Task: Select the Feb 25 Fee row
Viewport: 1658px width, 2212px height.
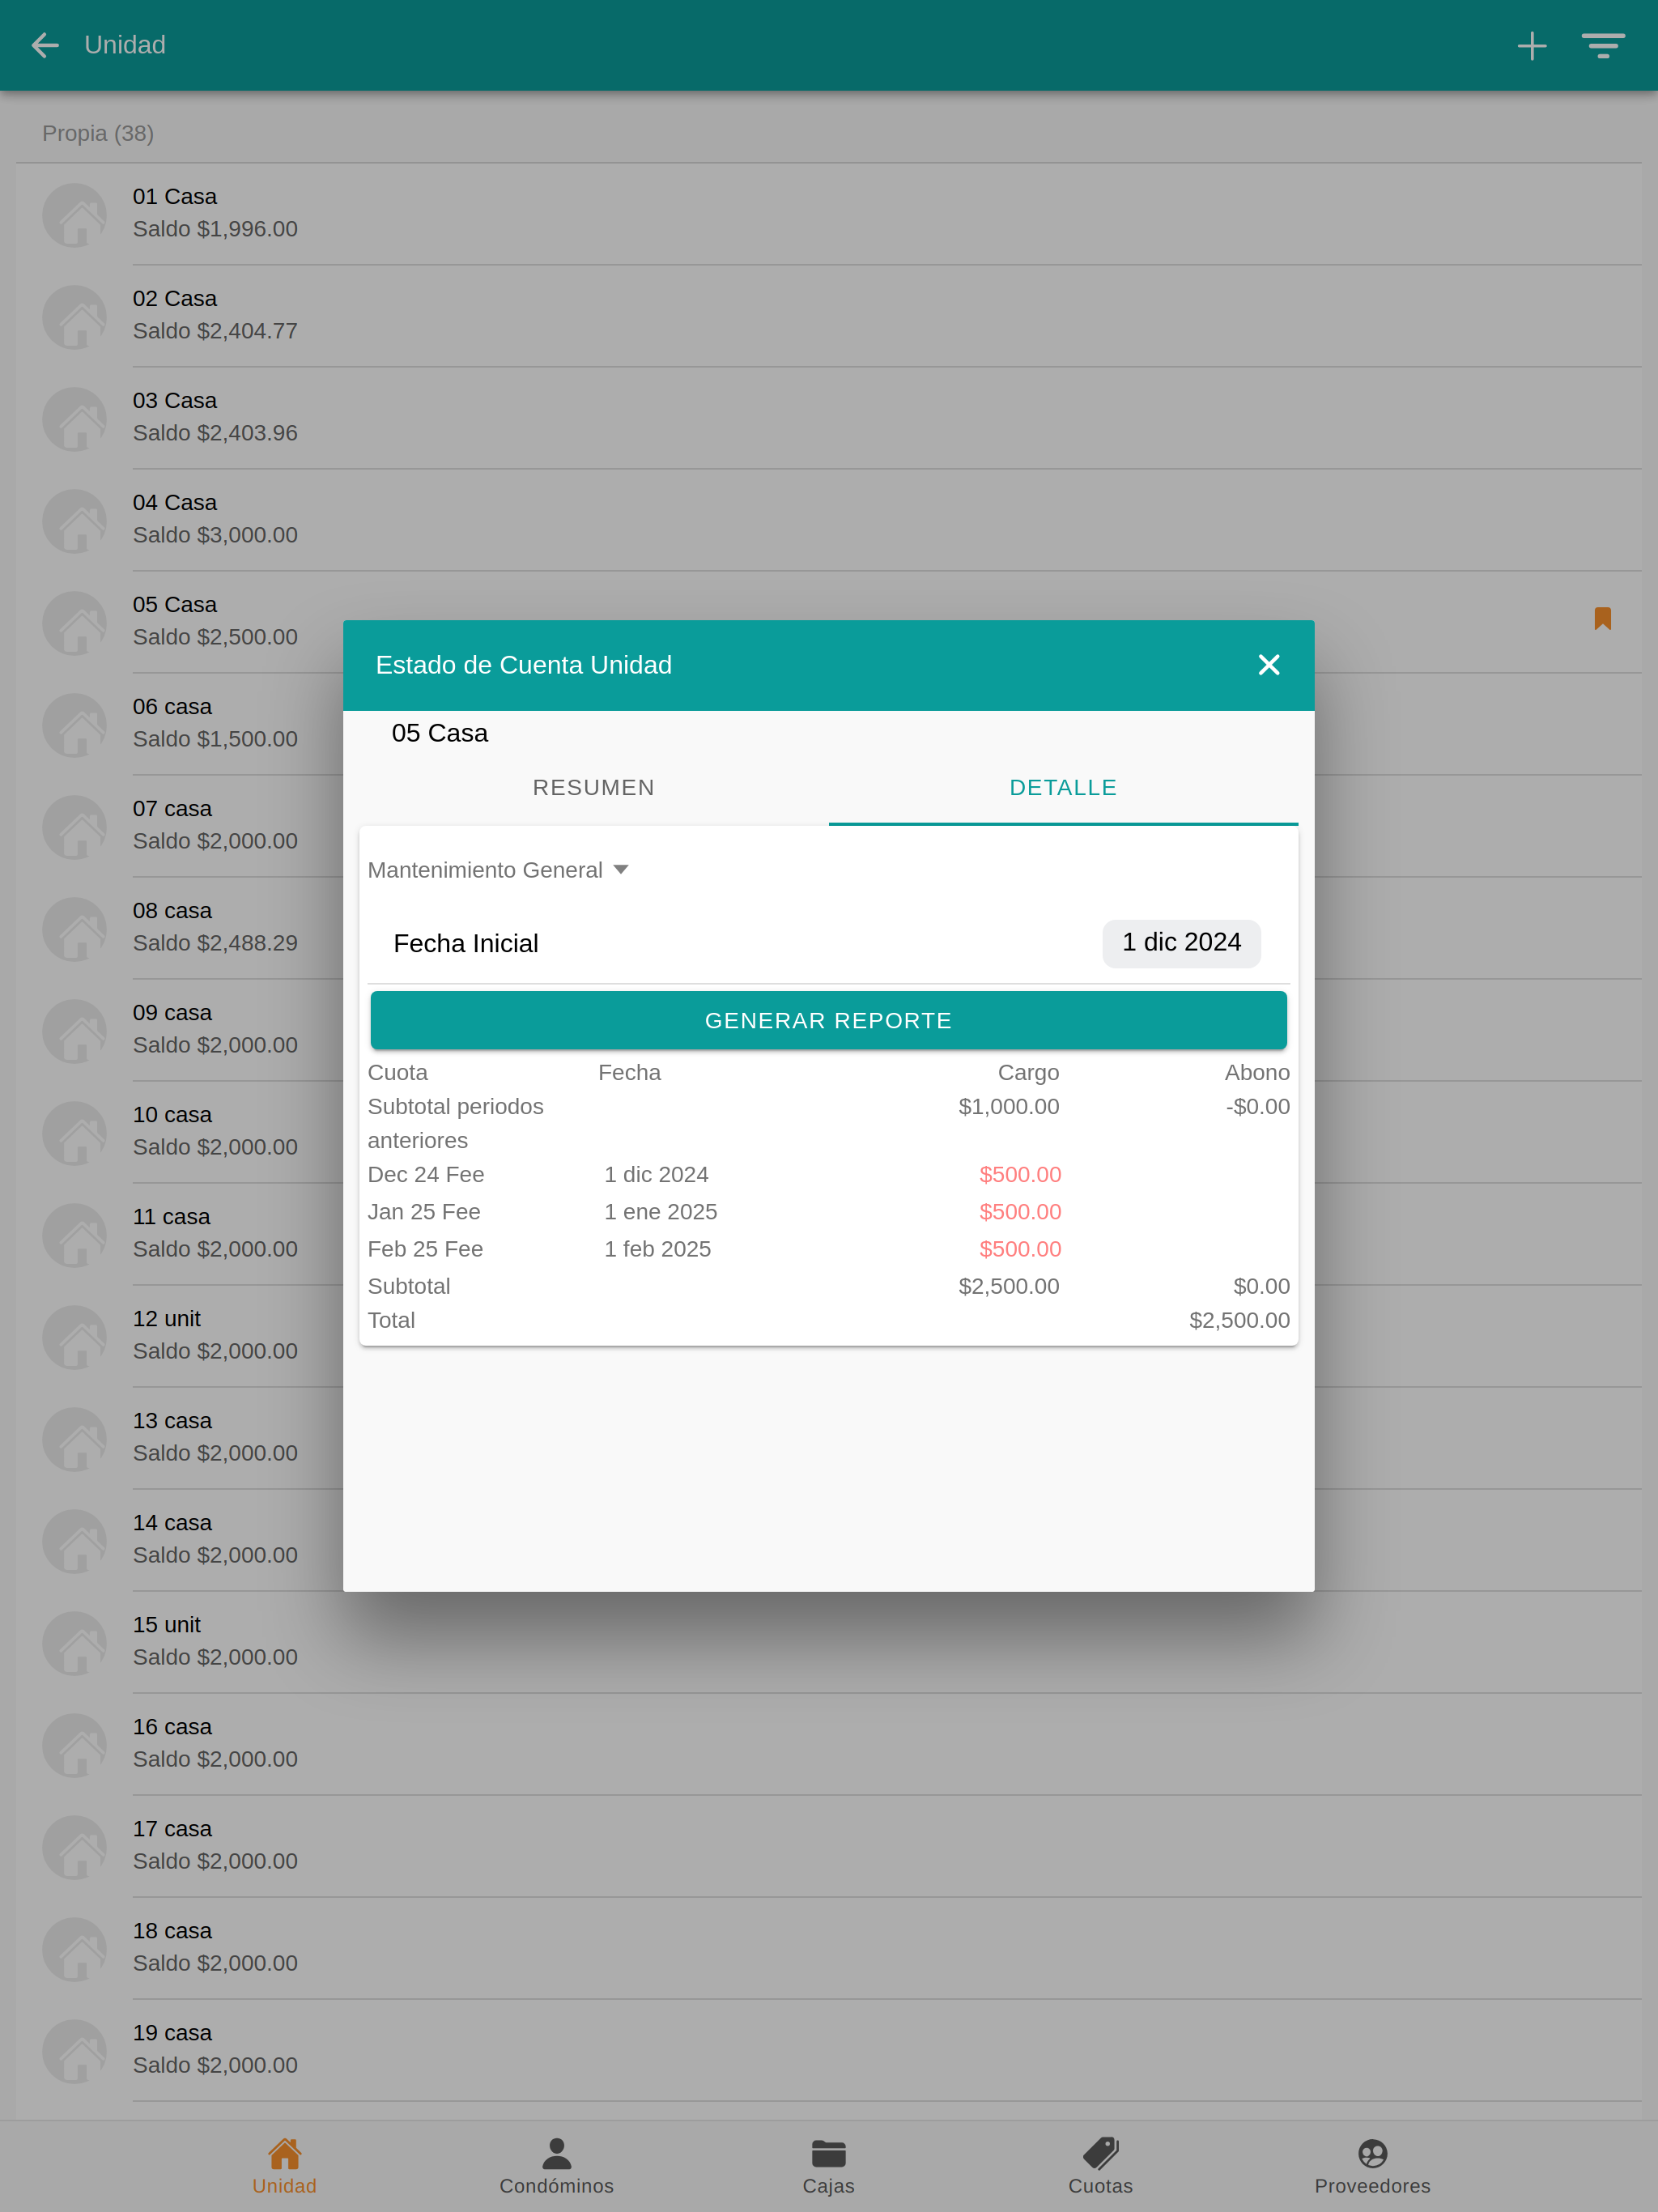Action: pyautogui.click(x=828, y=1248)
